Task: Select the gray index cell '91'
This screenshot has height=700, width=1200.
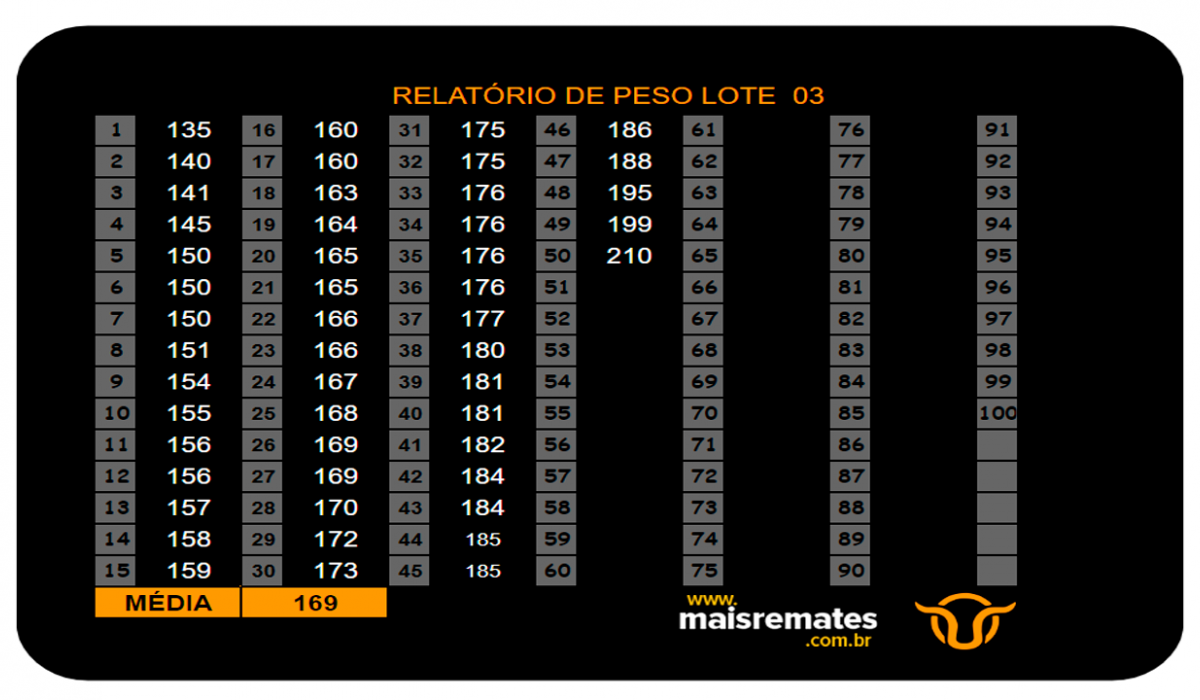Action: pos(998,130)
